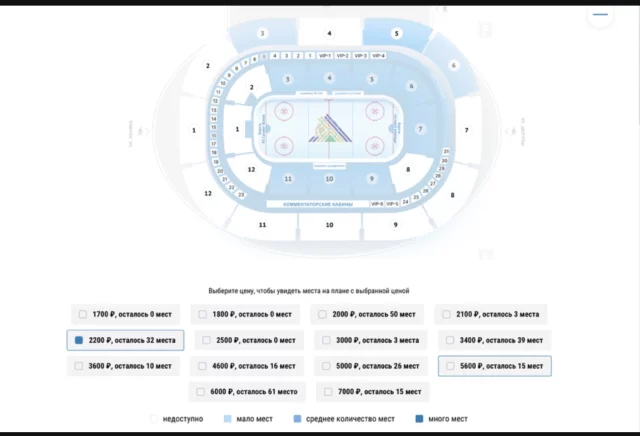The image size is (640, 436).
Task: Pick VIP-1 box on the seating plan
Action: (325, 56)
